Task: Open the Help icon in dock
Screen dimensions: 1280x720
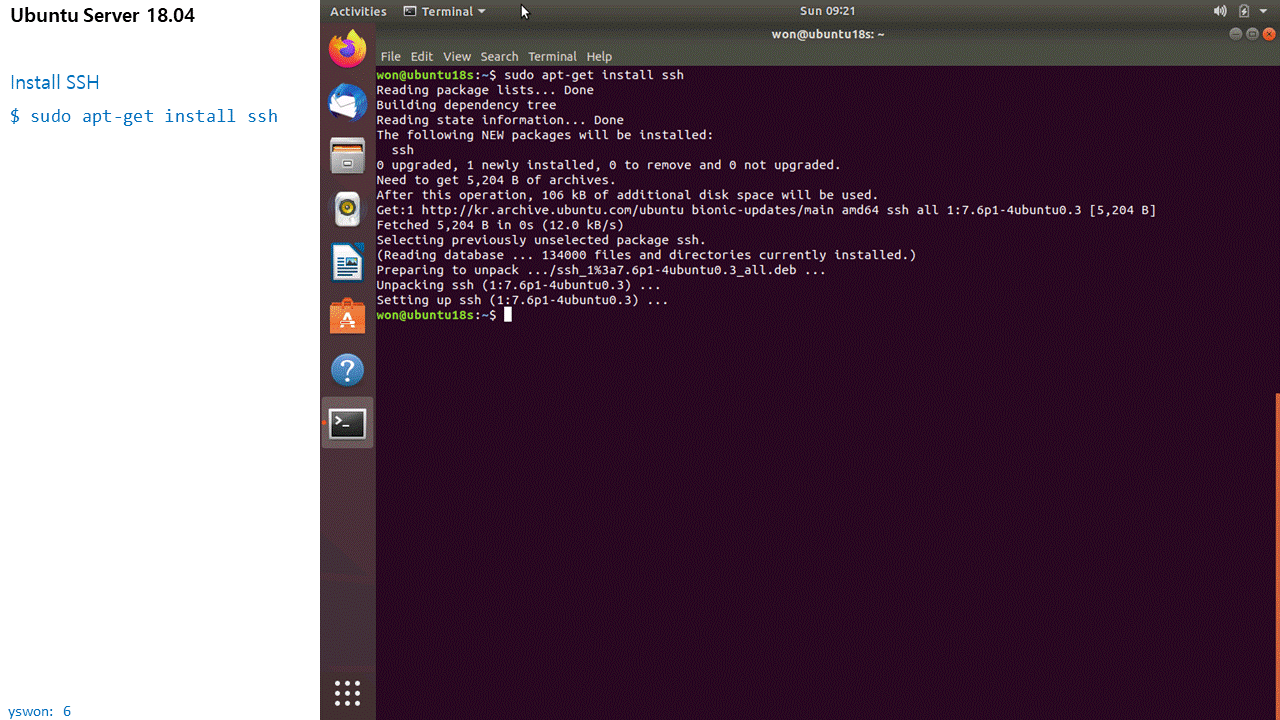Action: [x=347, y=370]
